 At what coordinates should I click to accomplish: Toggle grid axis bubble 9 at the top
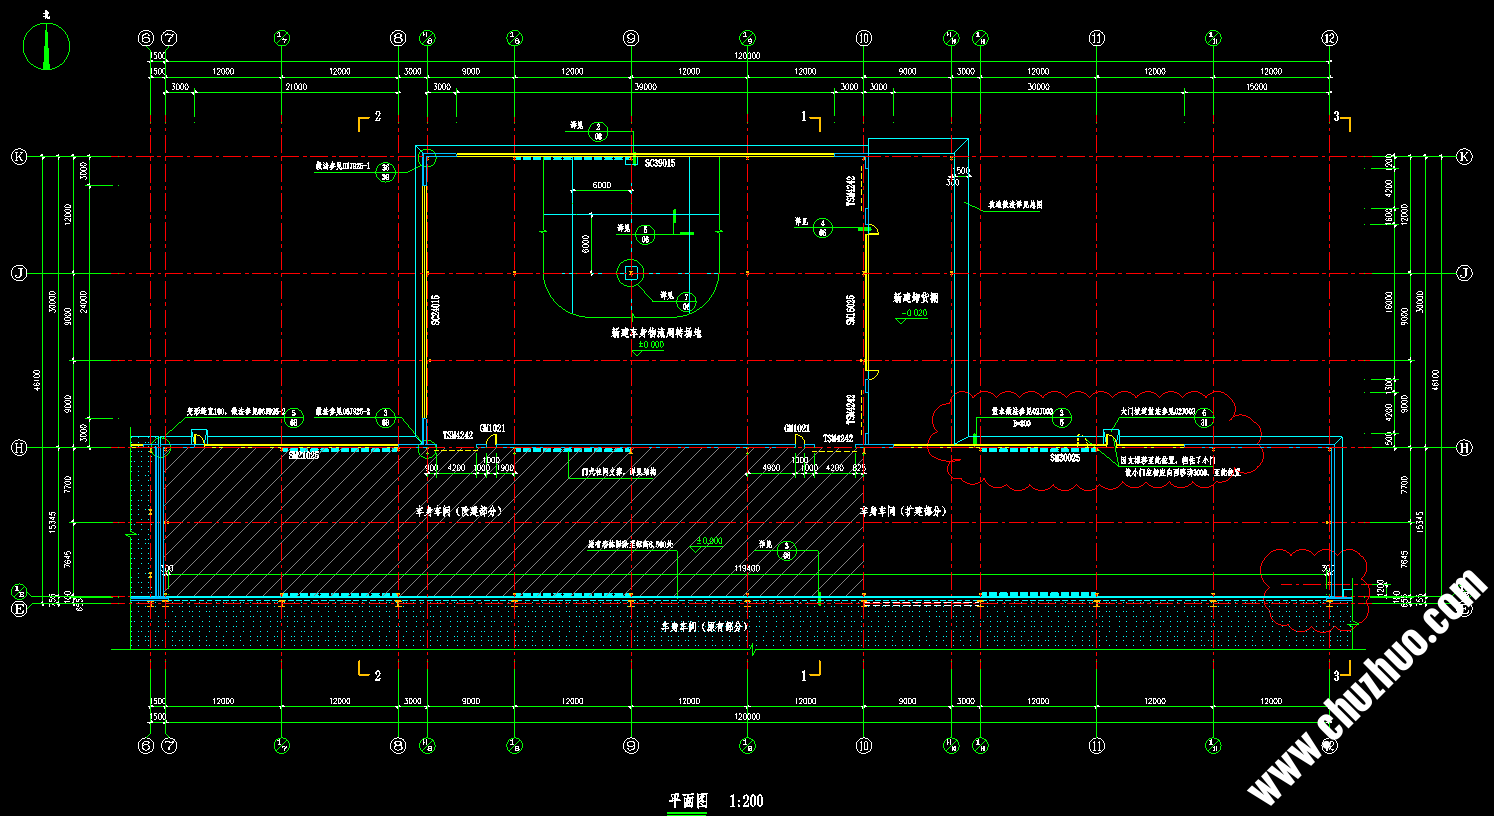click(x=630, y=39)
